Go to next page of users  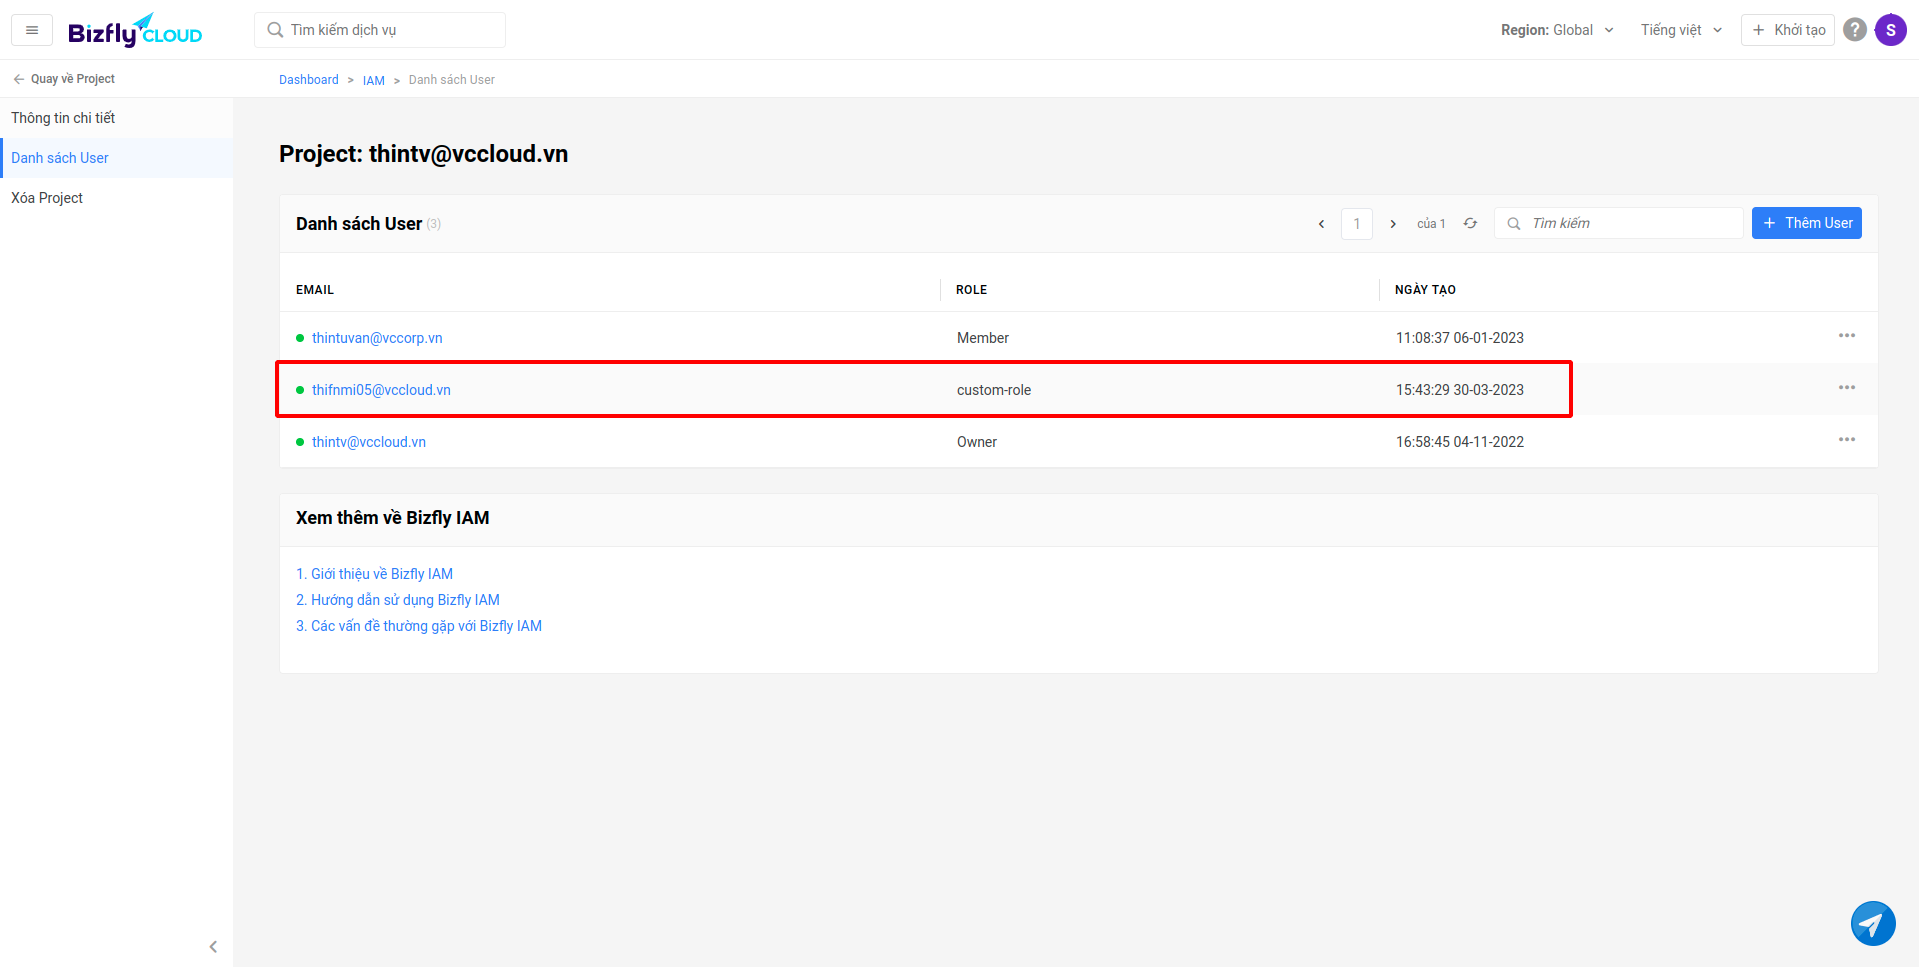[x=1393, y=224]
